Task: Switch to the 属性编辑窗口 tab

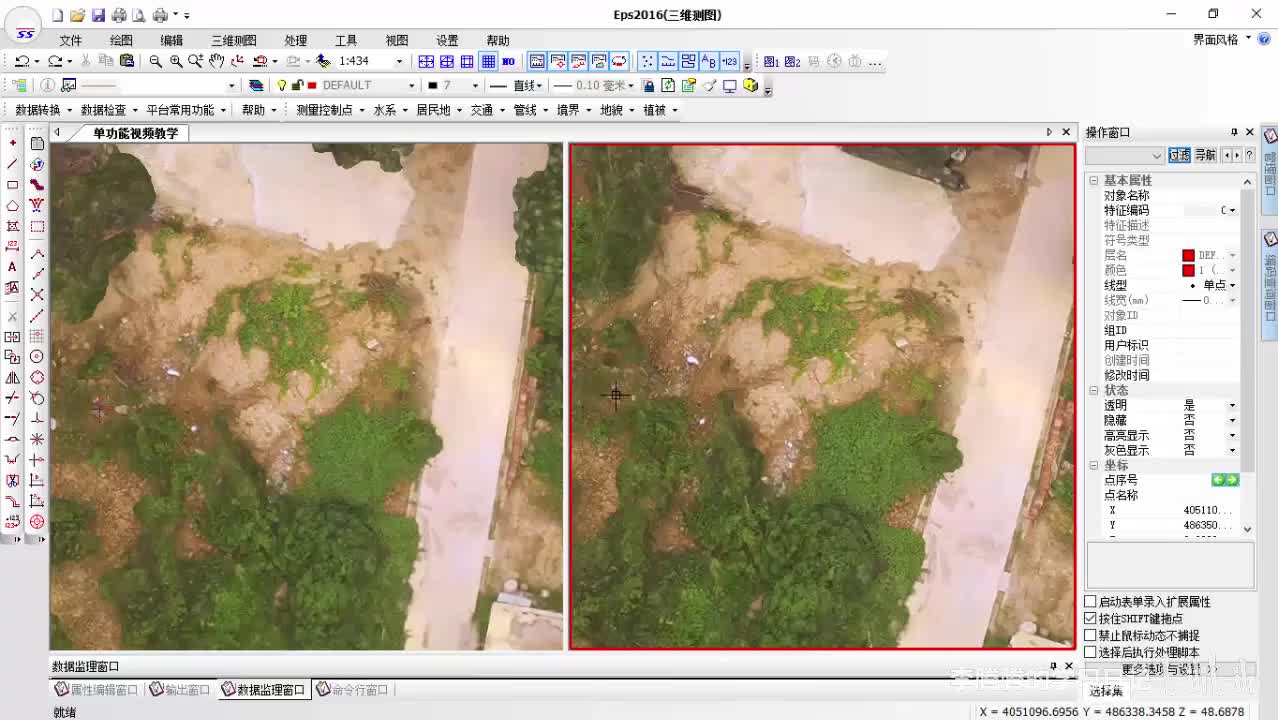Action: click(97, 690)
